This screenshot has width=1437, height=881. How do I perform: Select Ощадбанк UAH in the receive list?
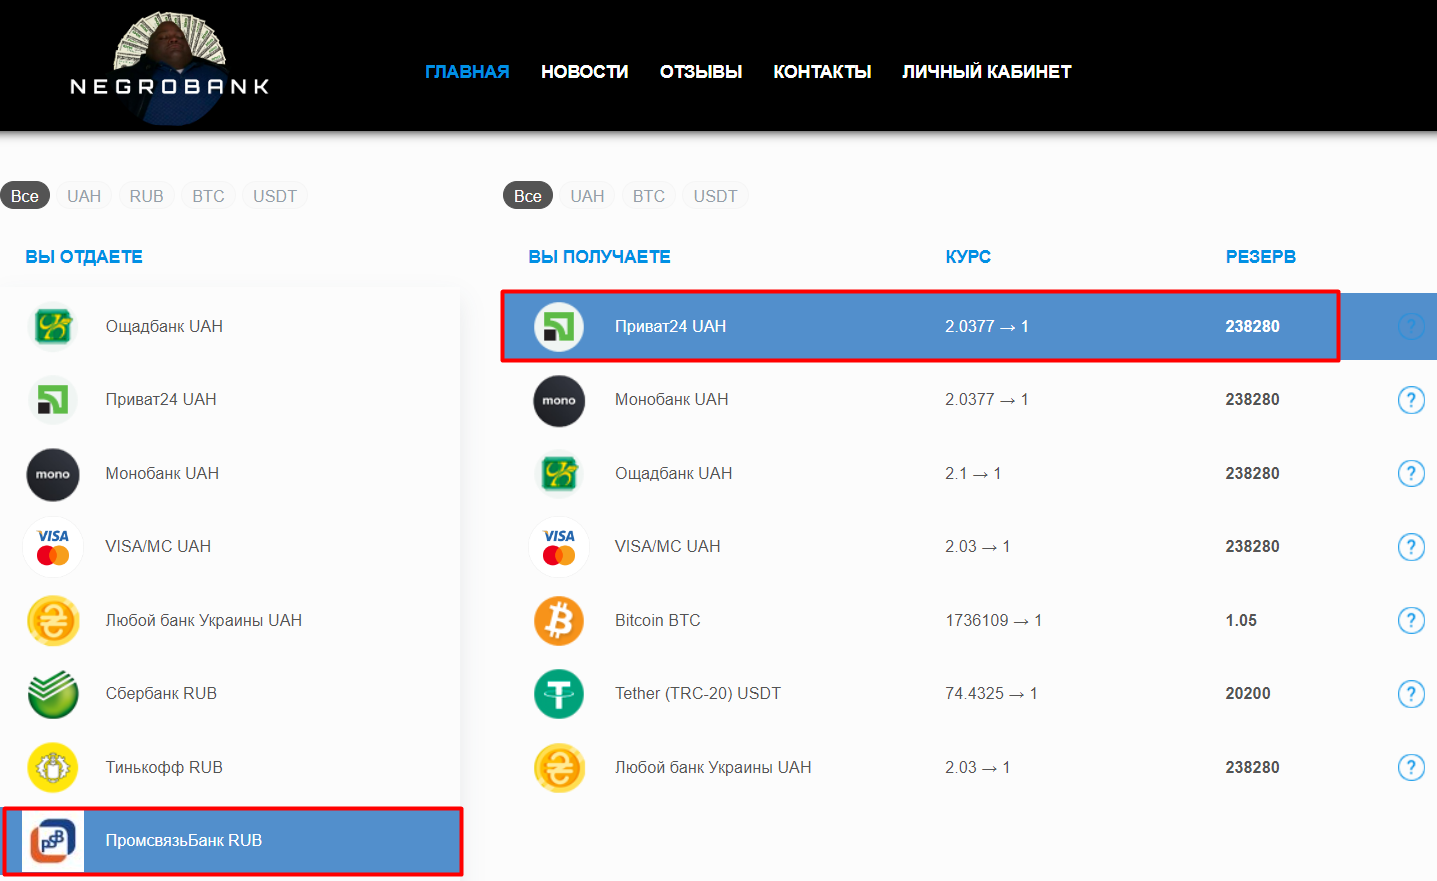[x=969, y=474]
